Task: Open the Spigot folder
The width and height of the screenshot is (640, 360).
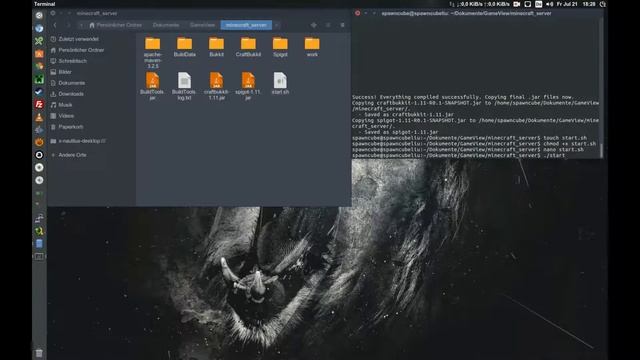Action: [x=280, y=47]
